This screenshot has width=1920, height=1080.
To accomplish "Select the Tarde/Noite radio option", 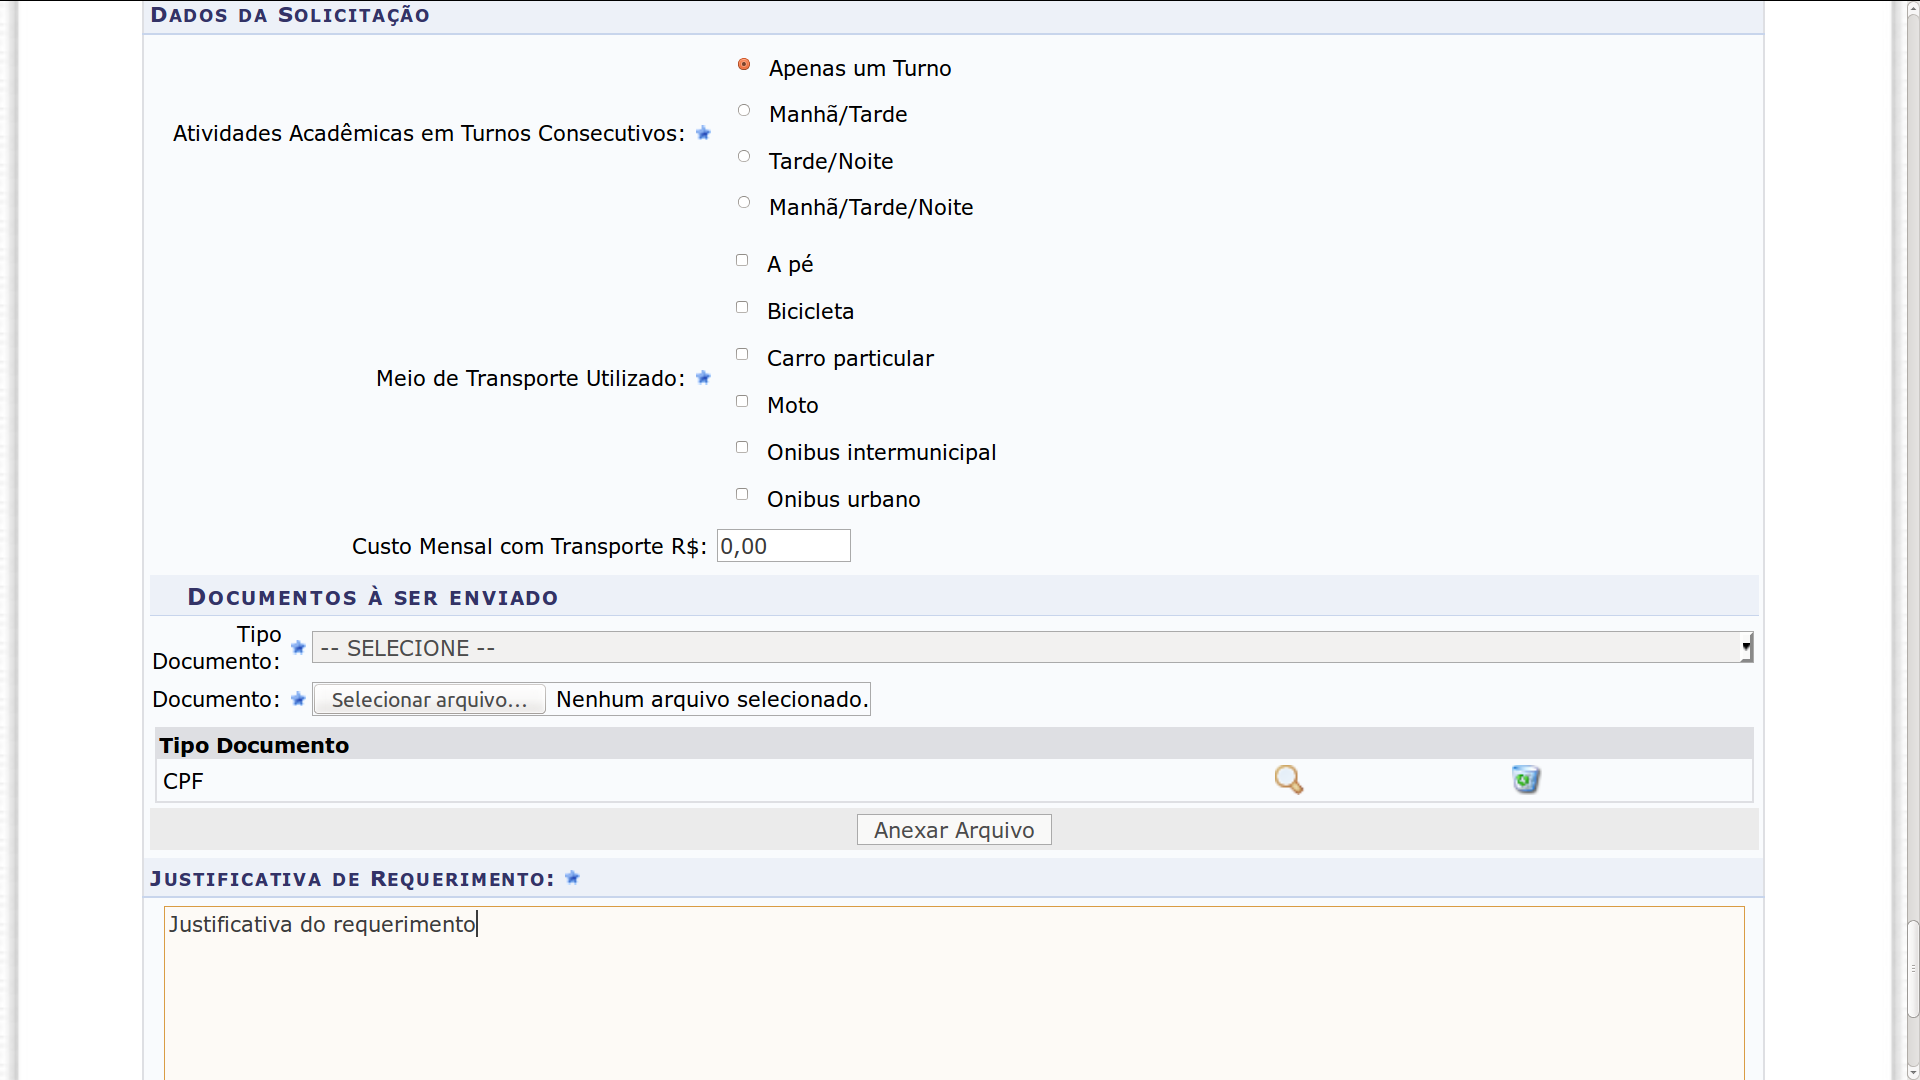I will coord(744,157).
